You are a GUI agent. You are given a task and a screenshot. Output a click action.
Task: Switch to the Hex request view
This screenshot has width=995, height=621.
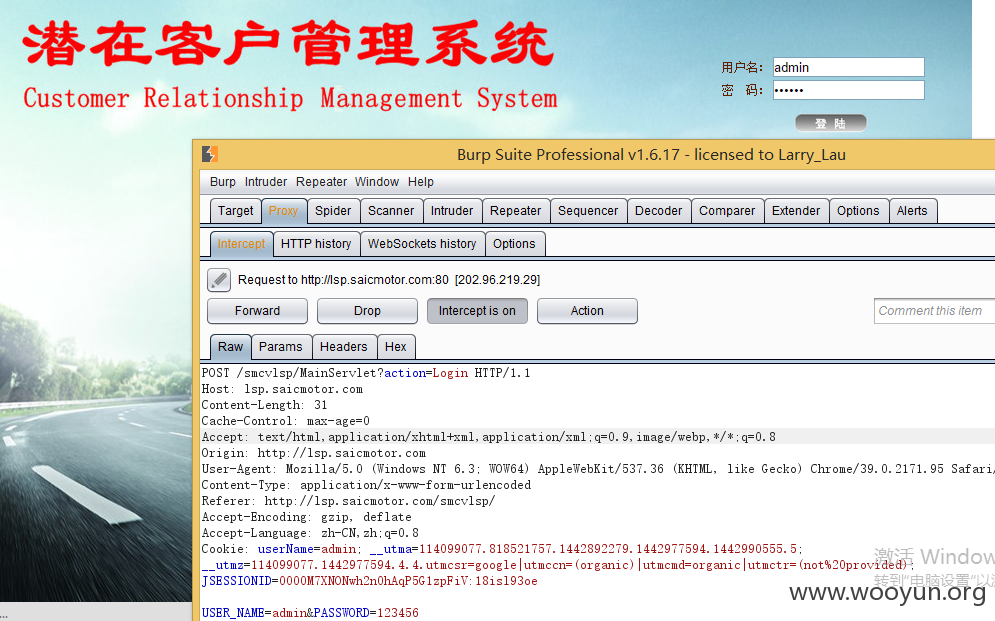pyautogui.click(x=395, y=347)
